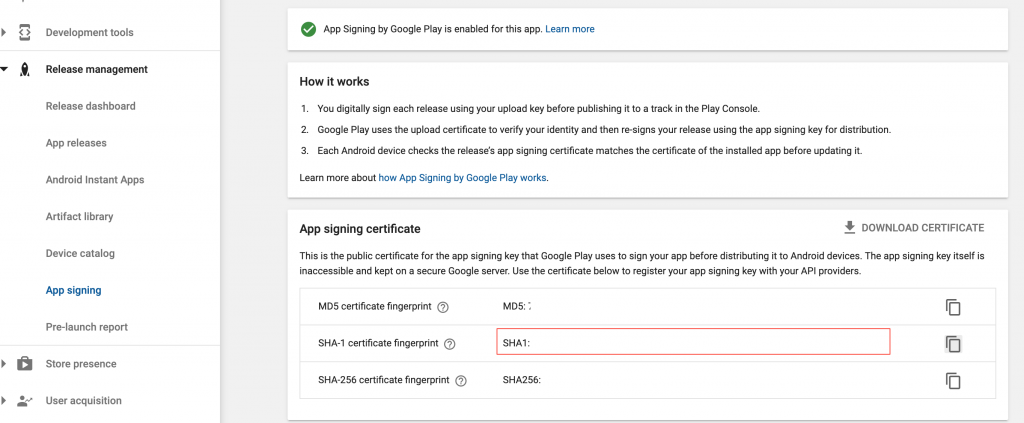Open Store presence menu
This screenshot has height=423, width=1024.
coord(81,364)
